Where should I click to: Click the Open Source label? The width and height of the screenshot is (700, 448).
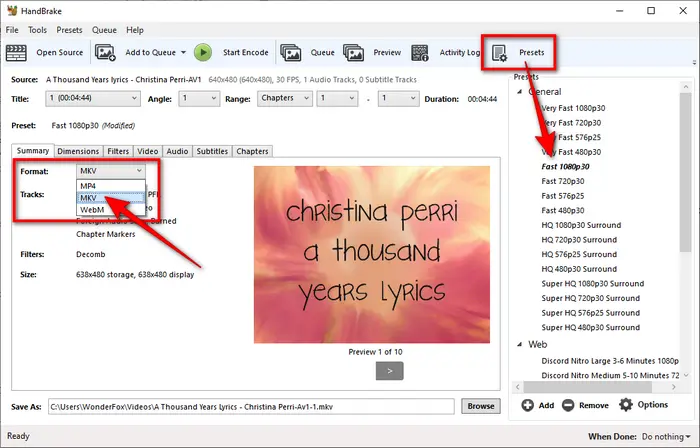[x=60, y=53]
